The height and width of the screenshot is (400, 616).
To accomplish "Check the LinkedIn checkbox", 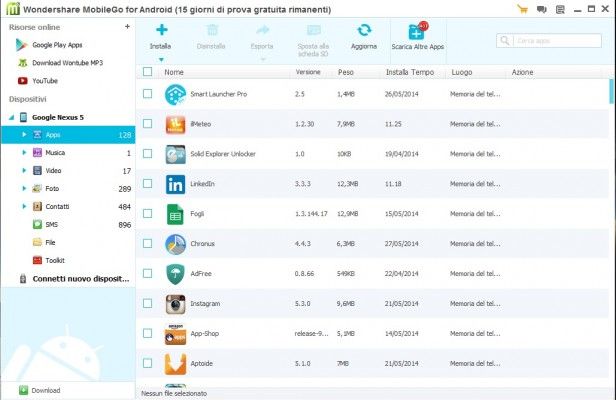I will pyautogui.click(x=147, y=183).
